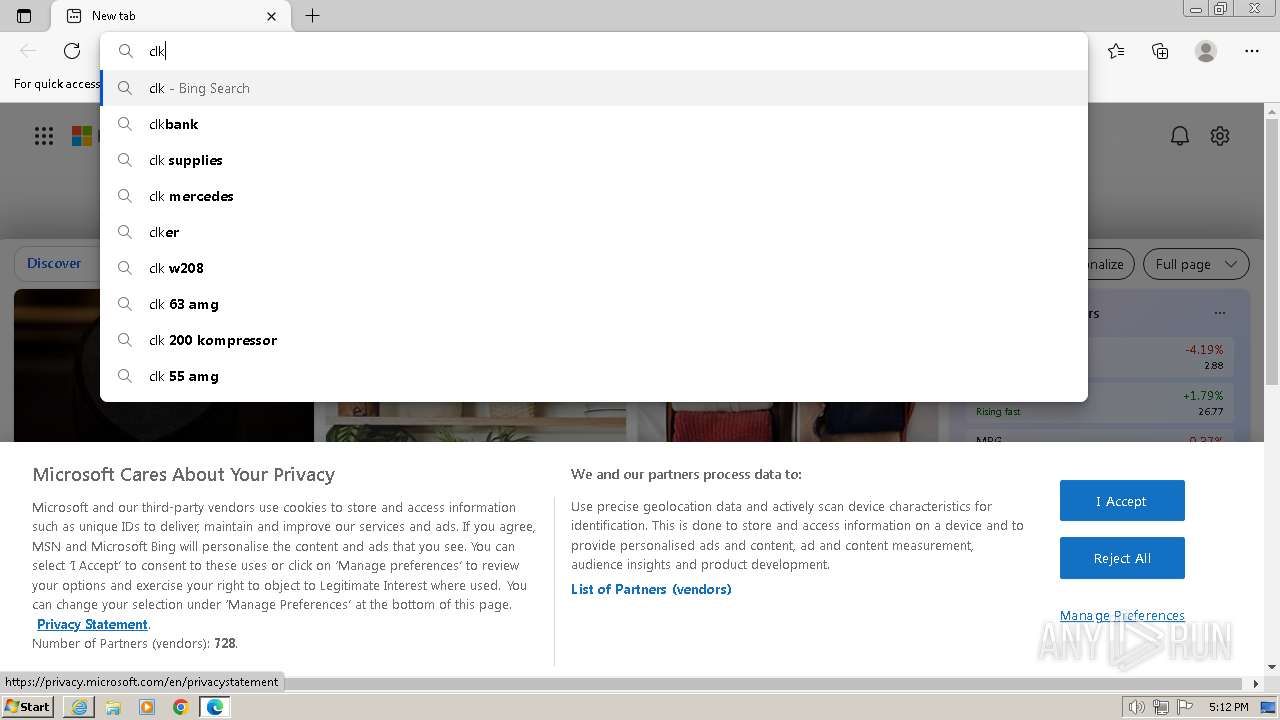The height and width of the screenshot is (720, 1280).
Task: Launch Internet Explorer from taskbar
Action: pos(79,707)
